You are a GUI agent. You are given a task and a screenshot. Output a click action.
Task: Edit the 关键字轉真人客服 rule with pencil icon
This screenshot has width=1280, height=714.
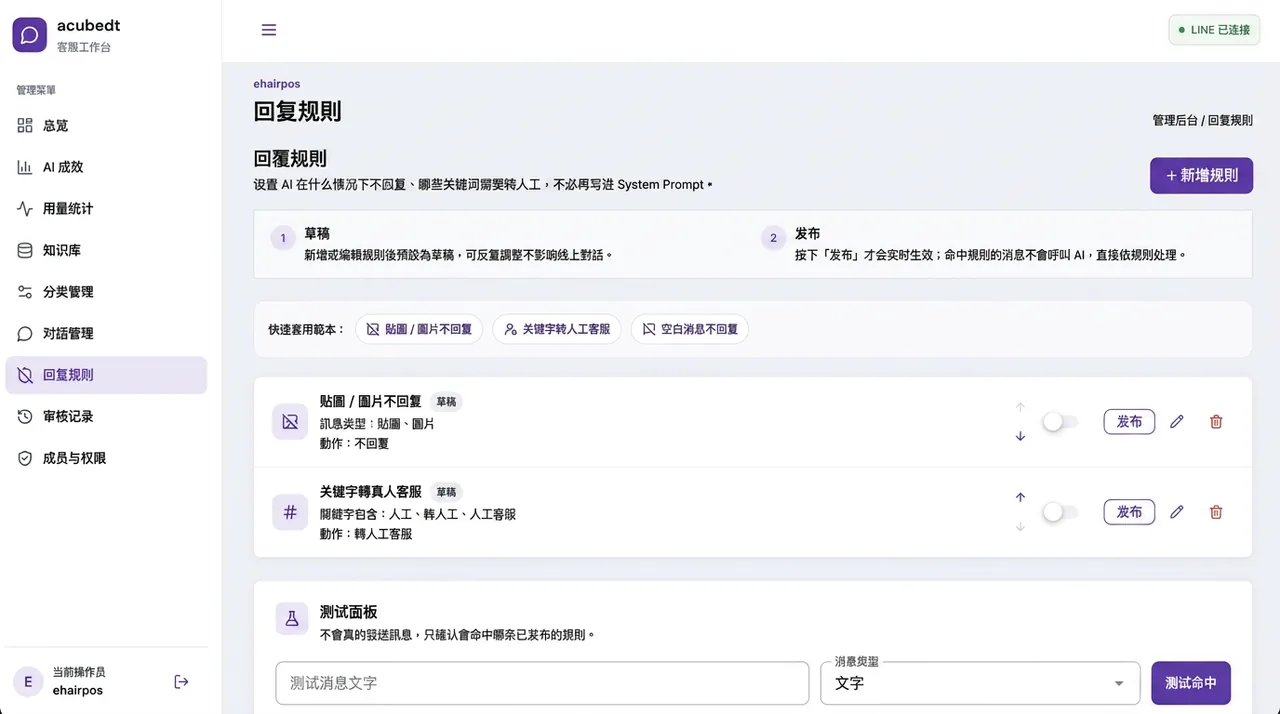tap(1177, 512)
